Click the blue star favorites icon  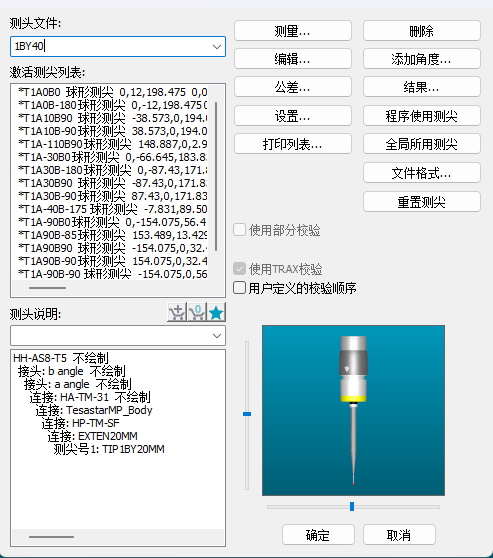click(216, 312)
